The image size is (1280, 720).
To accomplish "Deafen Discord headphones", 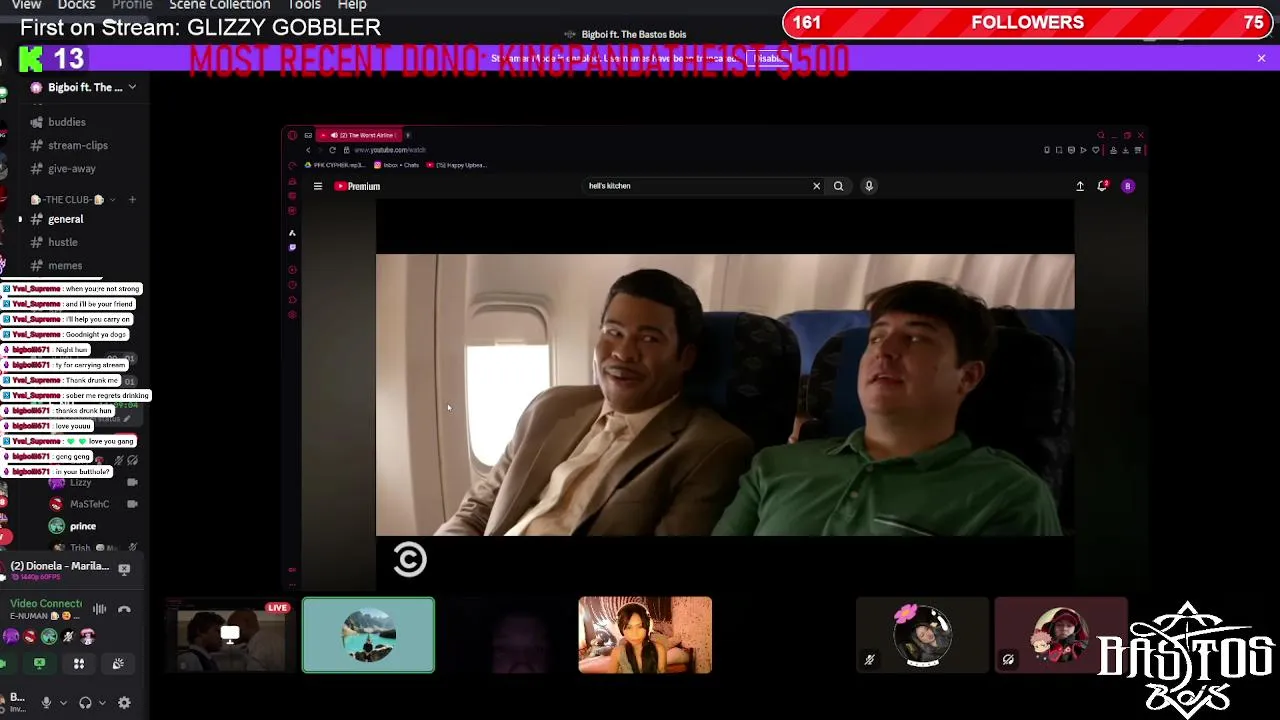I will 85,703.
